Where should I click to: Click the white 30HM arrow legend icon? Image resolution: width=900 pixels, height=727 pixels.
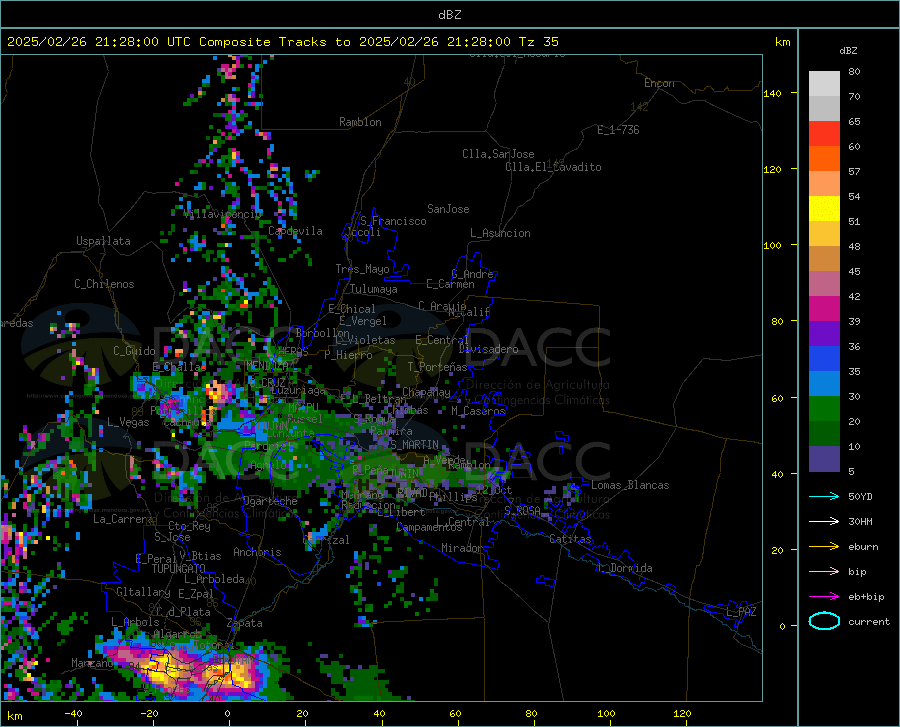click(824, 522)
